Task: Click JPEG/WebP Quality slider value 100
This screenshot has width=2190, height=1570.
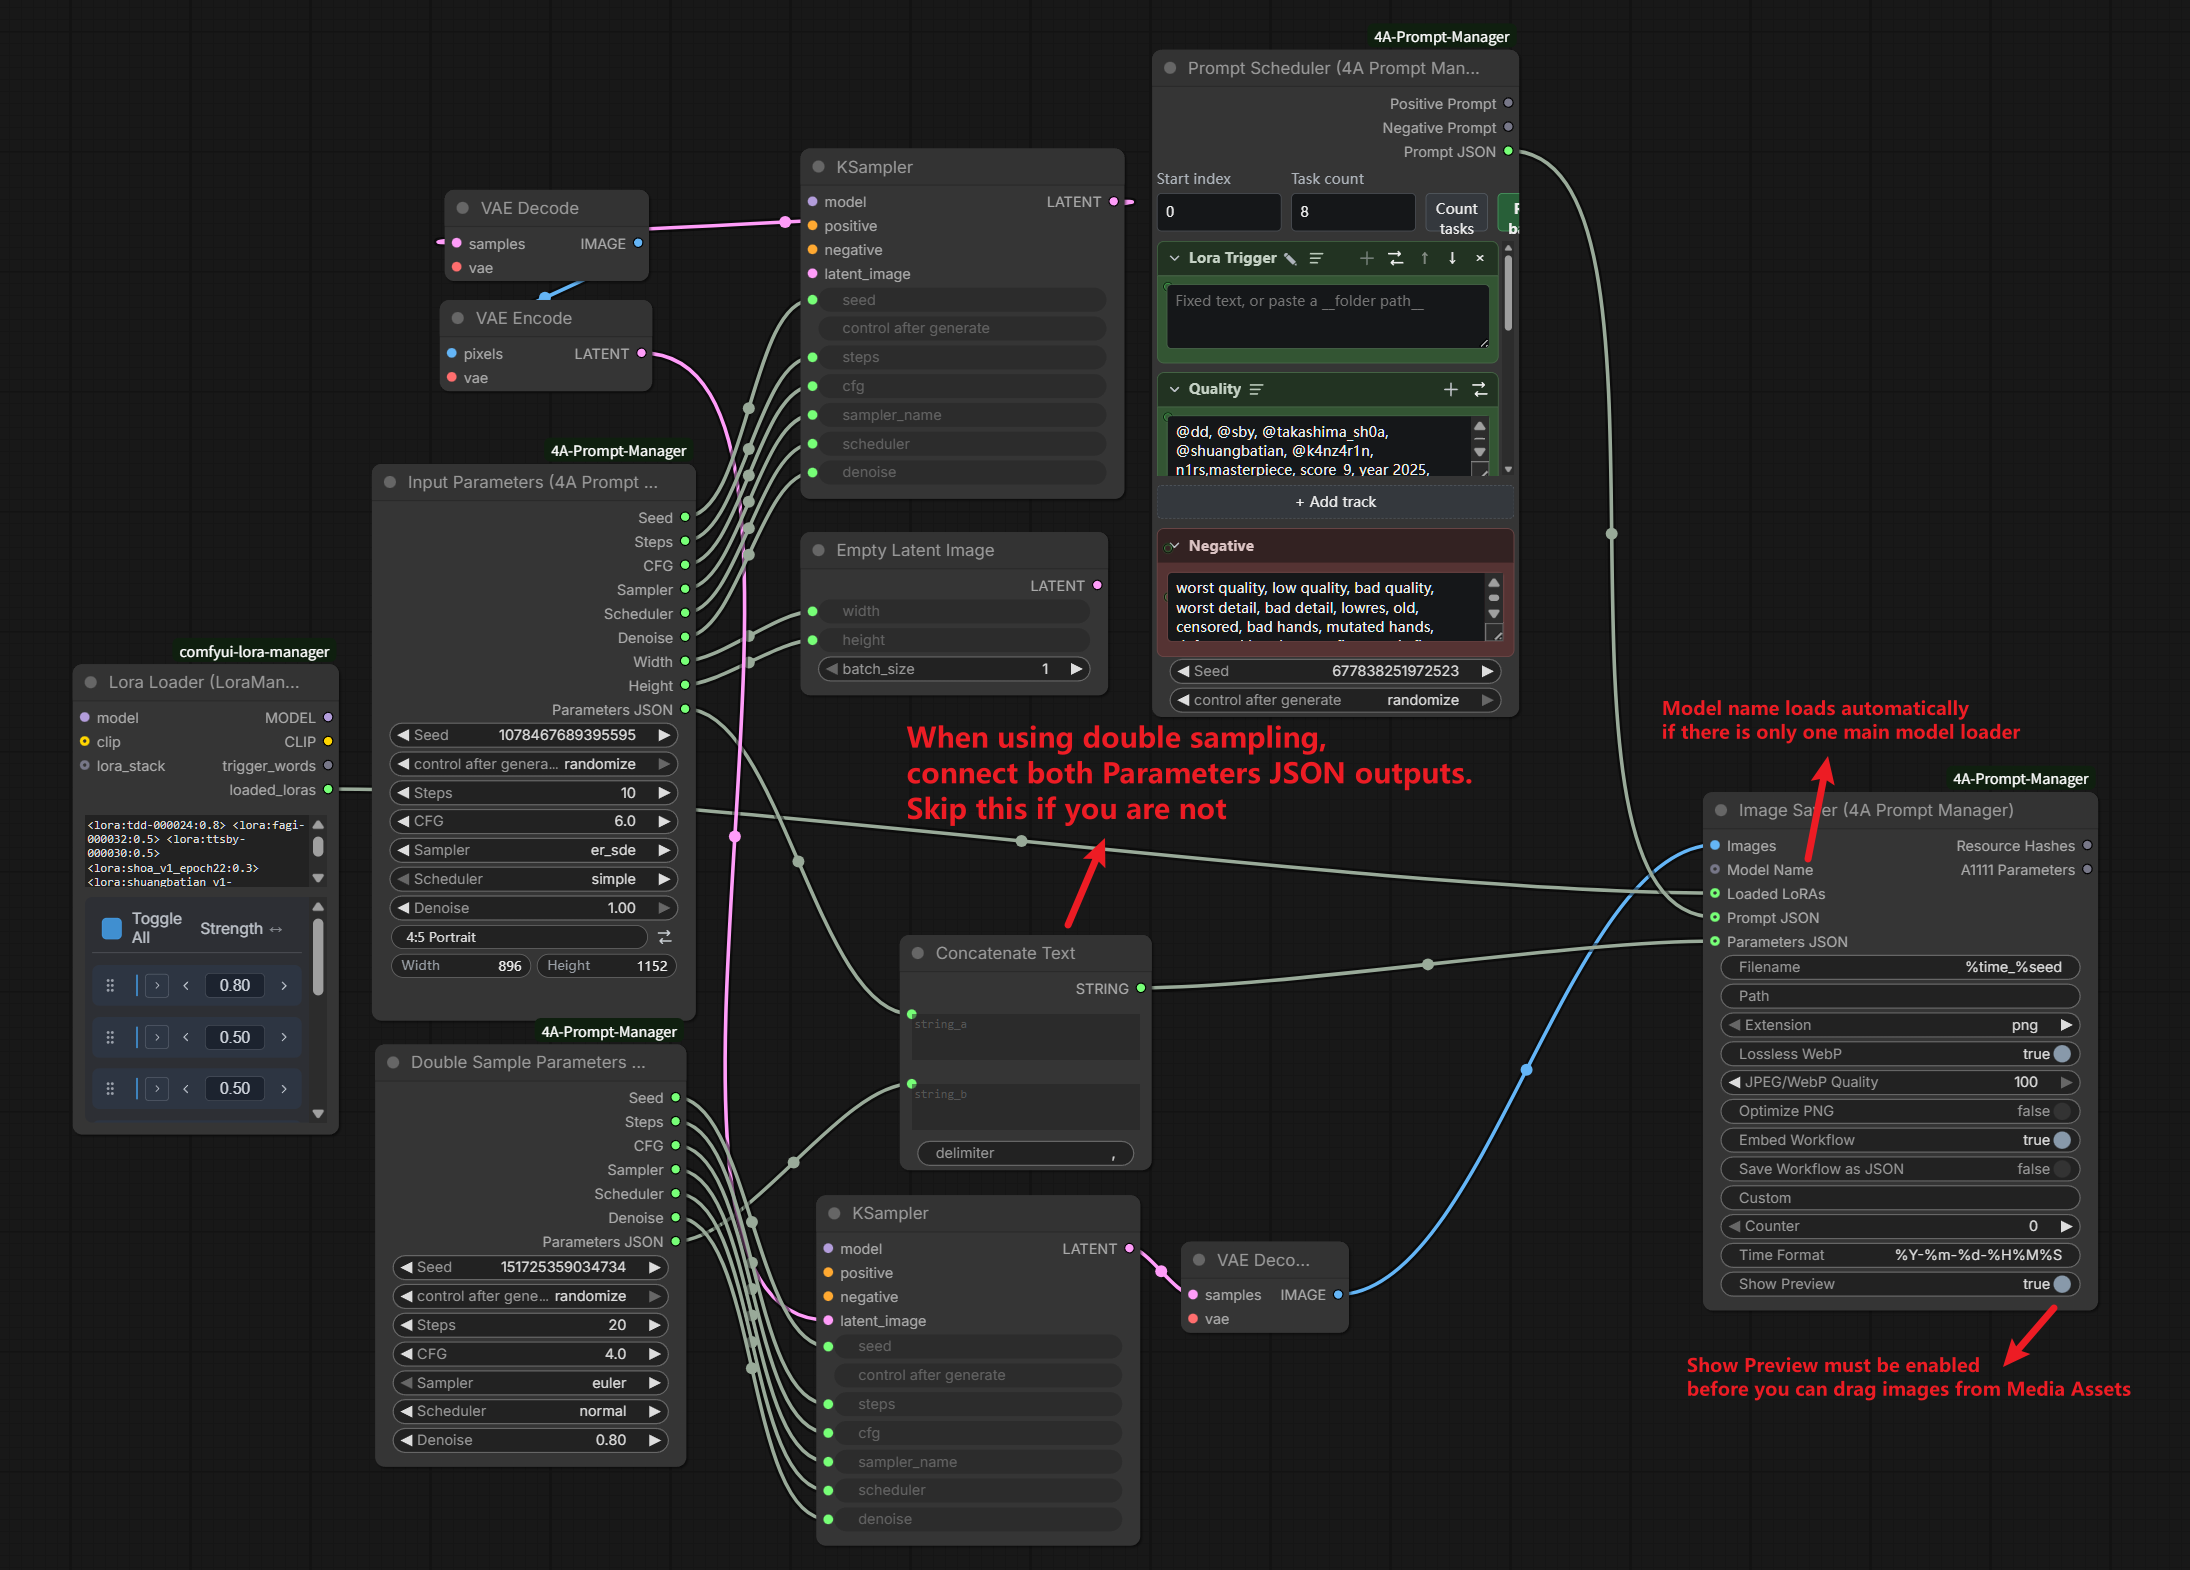Action: tap(1900, 1082)
